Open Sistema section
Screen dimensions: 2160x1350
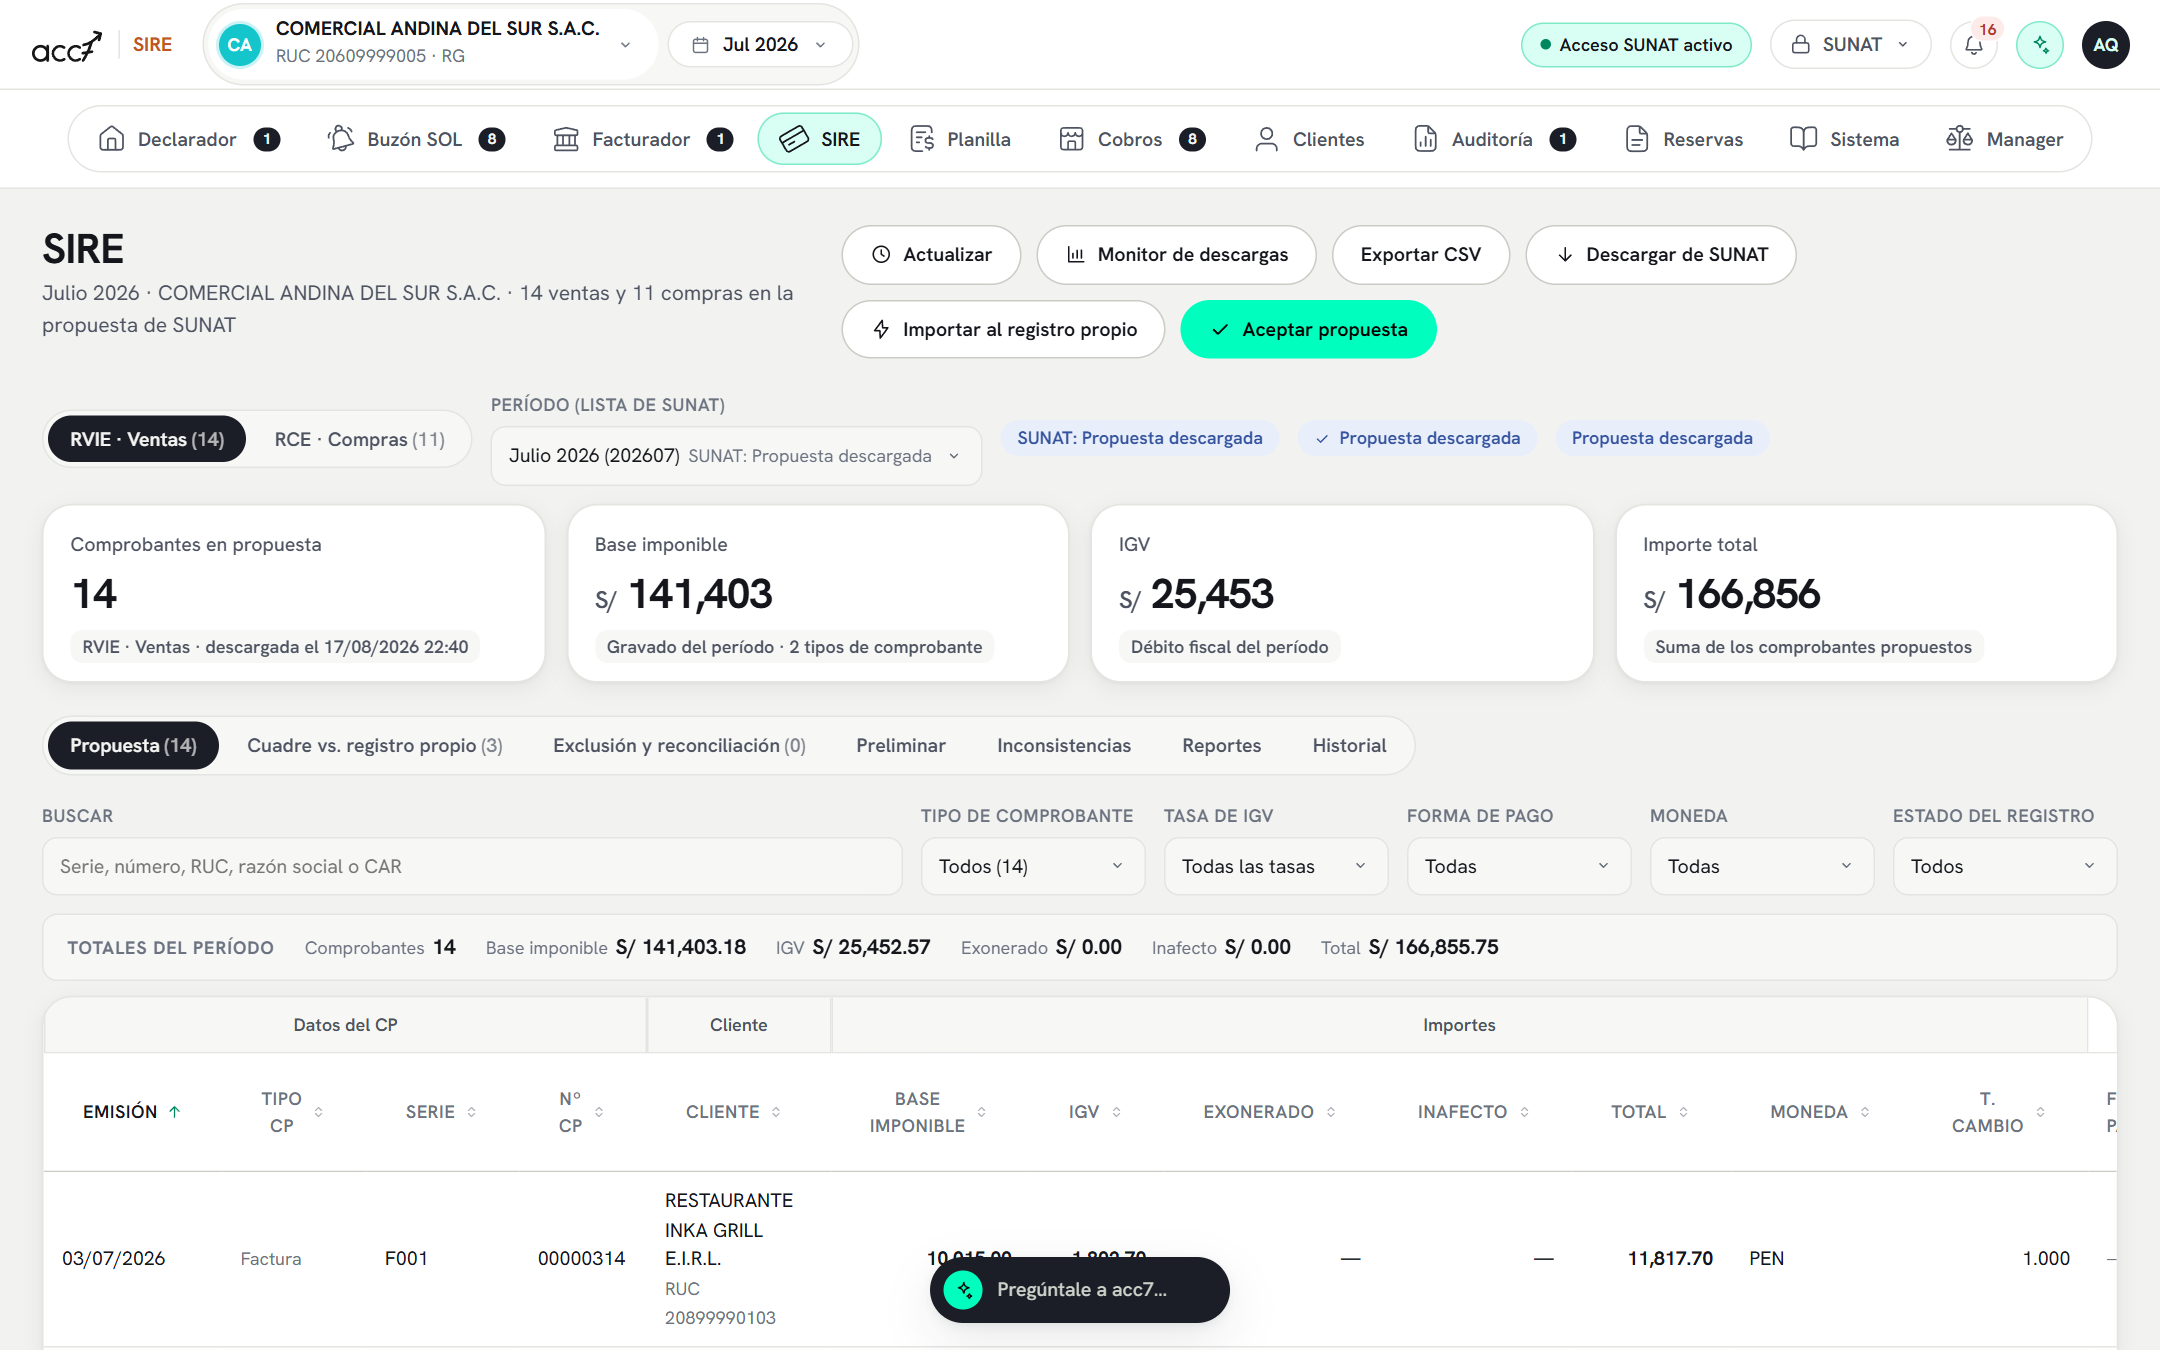pyautogui.click(x=1845, y=139)
